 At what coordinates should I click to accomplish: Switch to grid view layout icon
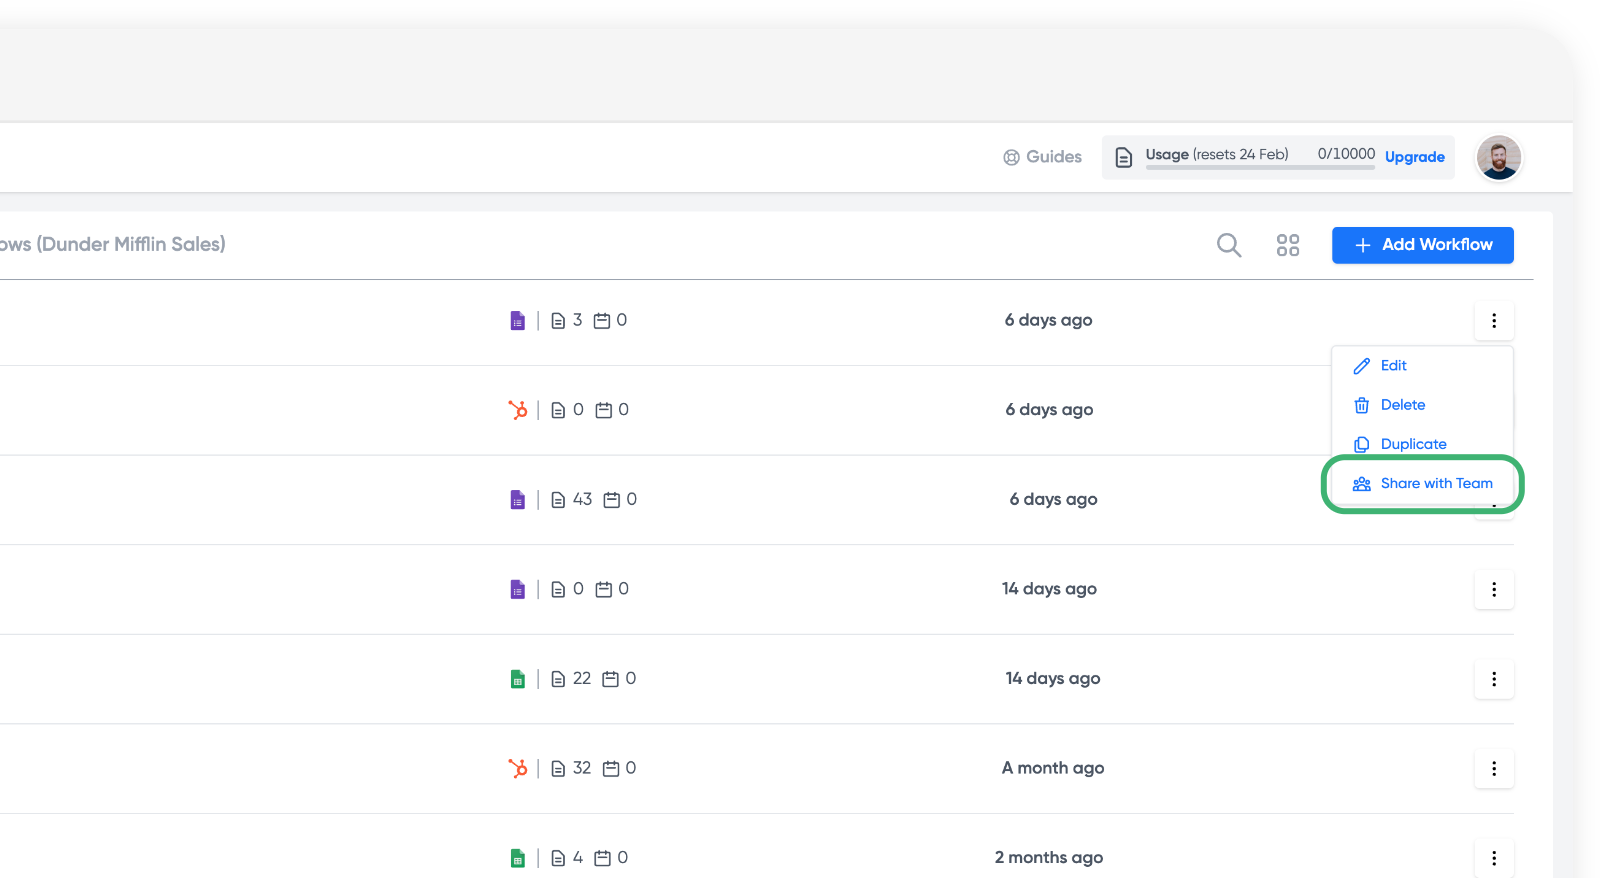tap(1287, 245)
